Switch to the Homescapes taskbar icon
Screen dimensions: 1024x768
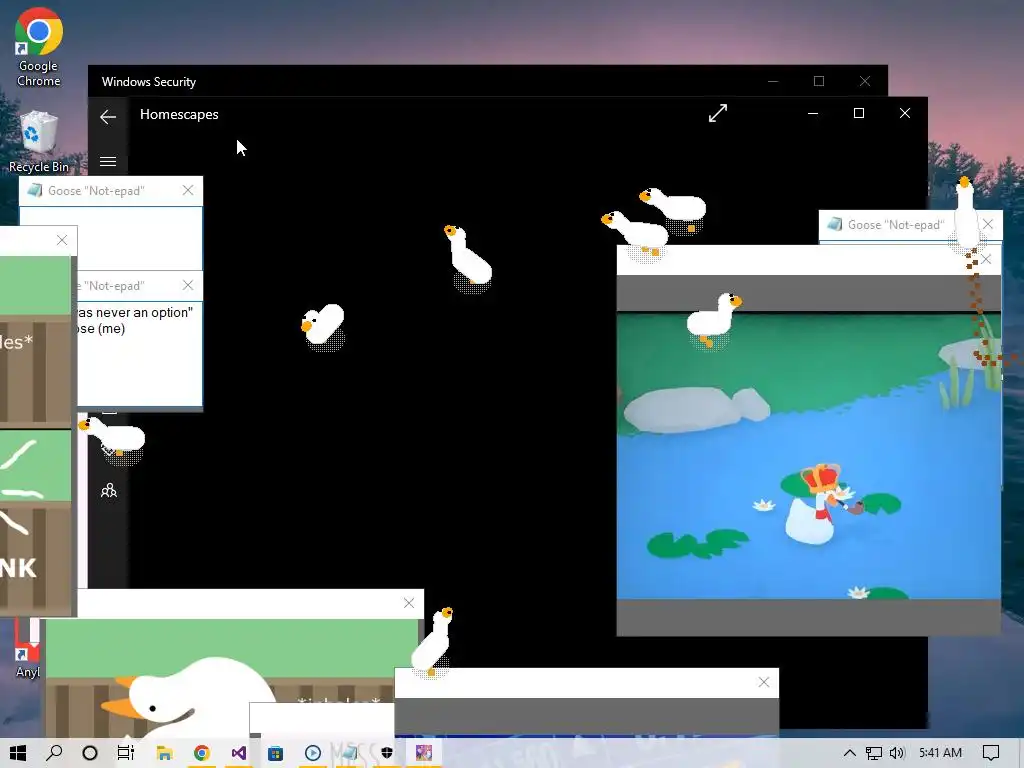[x=424, y=753]
